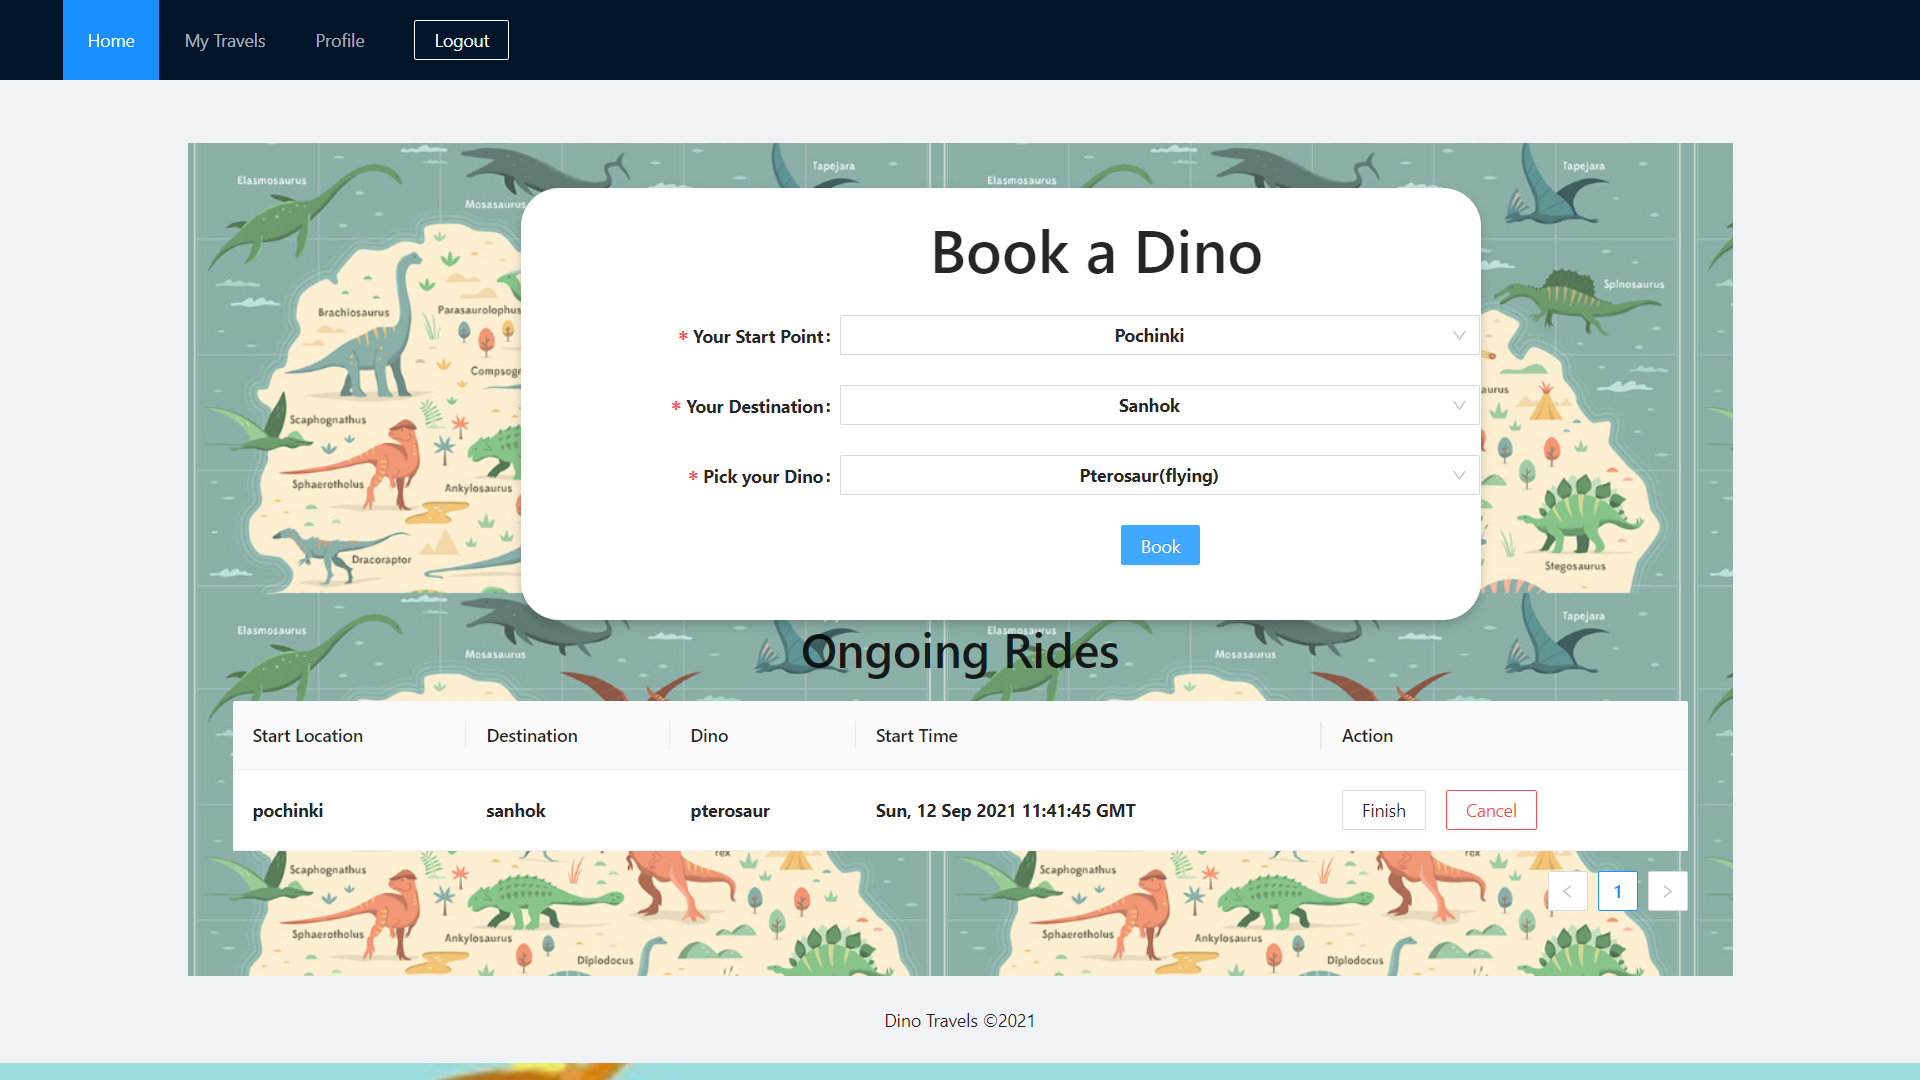
Task: Click chevron icon in Destination field
Action: click(1459, 406)
